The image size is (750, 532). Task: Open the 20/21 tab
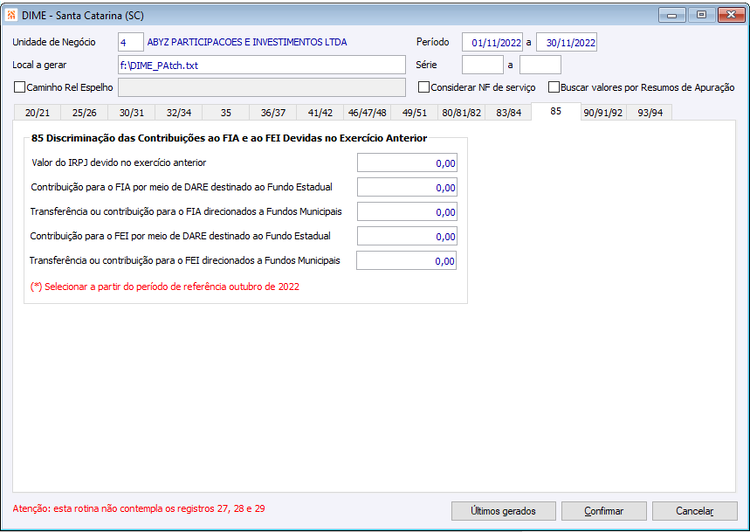pyautogui.click(x=37, y=112)
